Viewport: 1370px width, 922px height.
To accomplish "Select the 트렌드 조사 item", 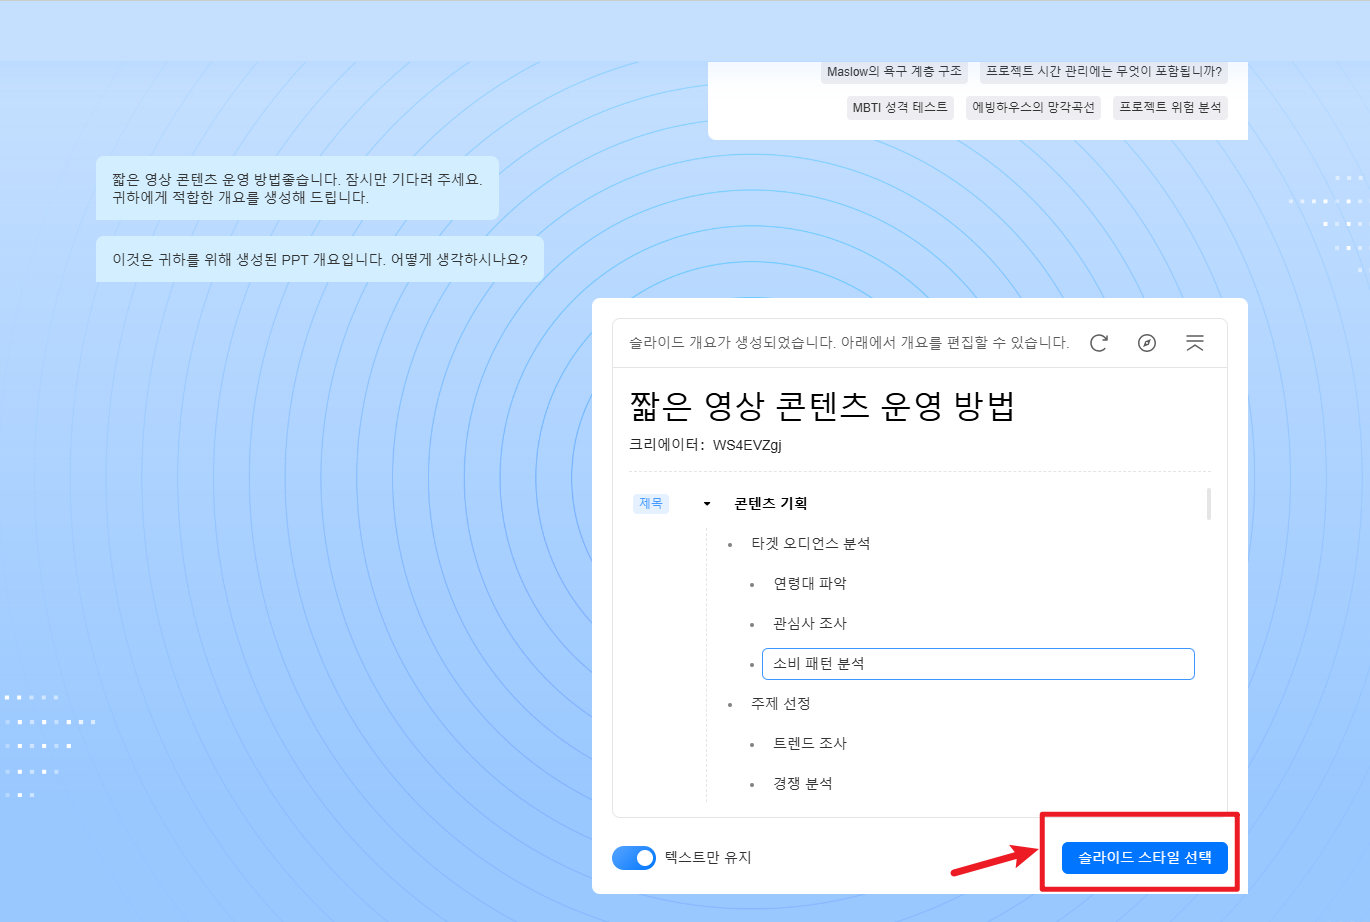I will click(810, 744).
